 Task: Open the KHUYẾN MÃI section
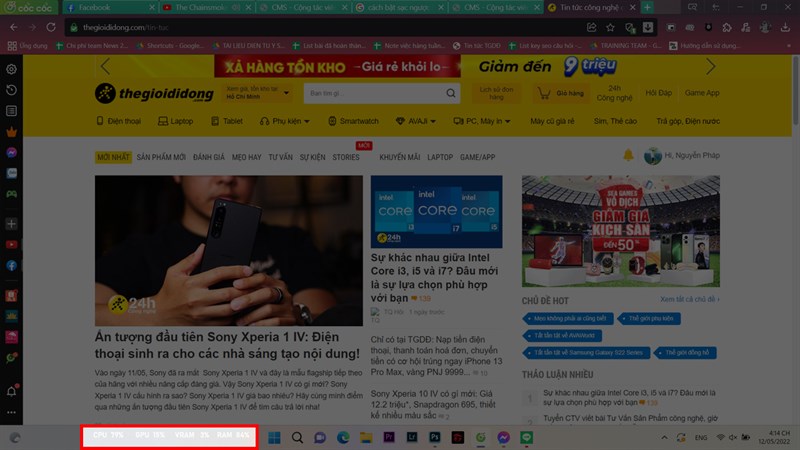pos(399,158)
